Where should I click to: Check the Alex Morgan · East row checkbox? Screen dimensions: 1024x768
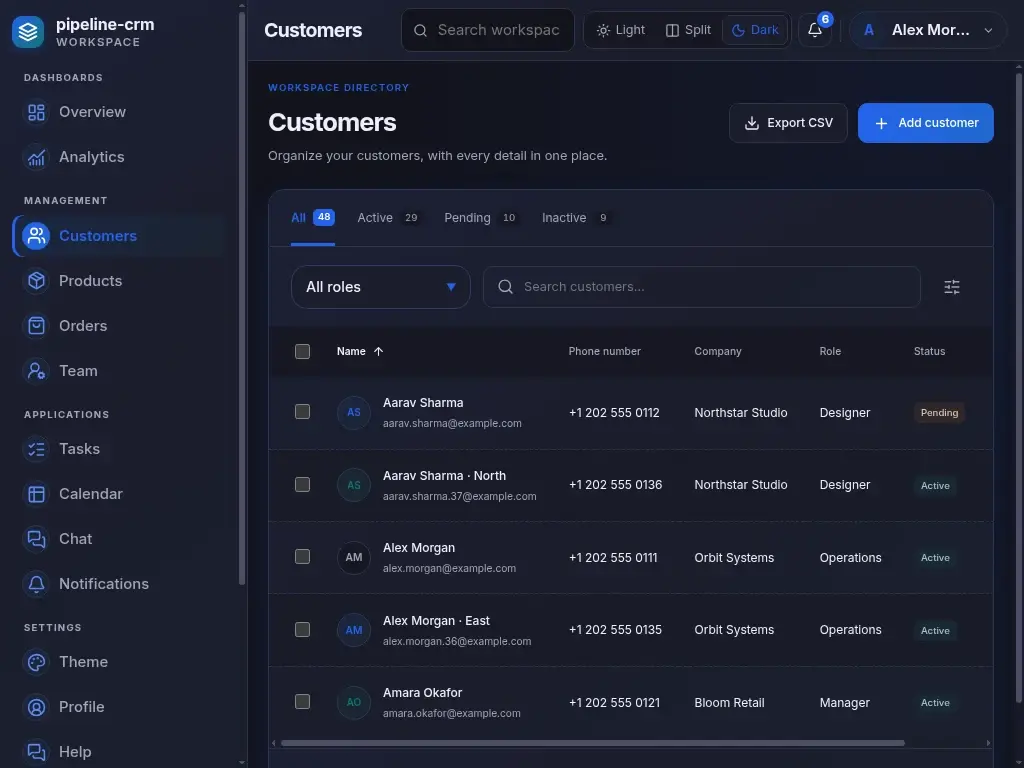click(x=302, y=630)
